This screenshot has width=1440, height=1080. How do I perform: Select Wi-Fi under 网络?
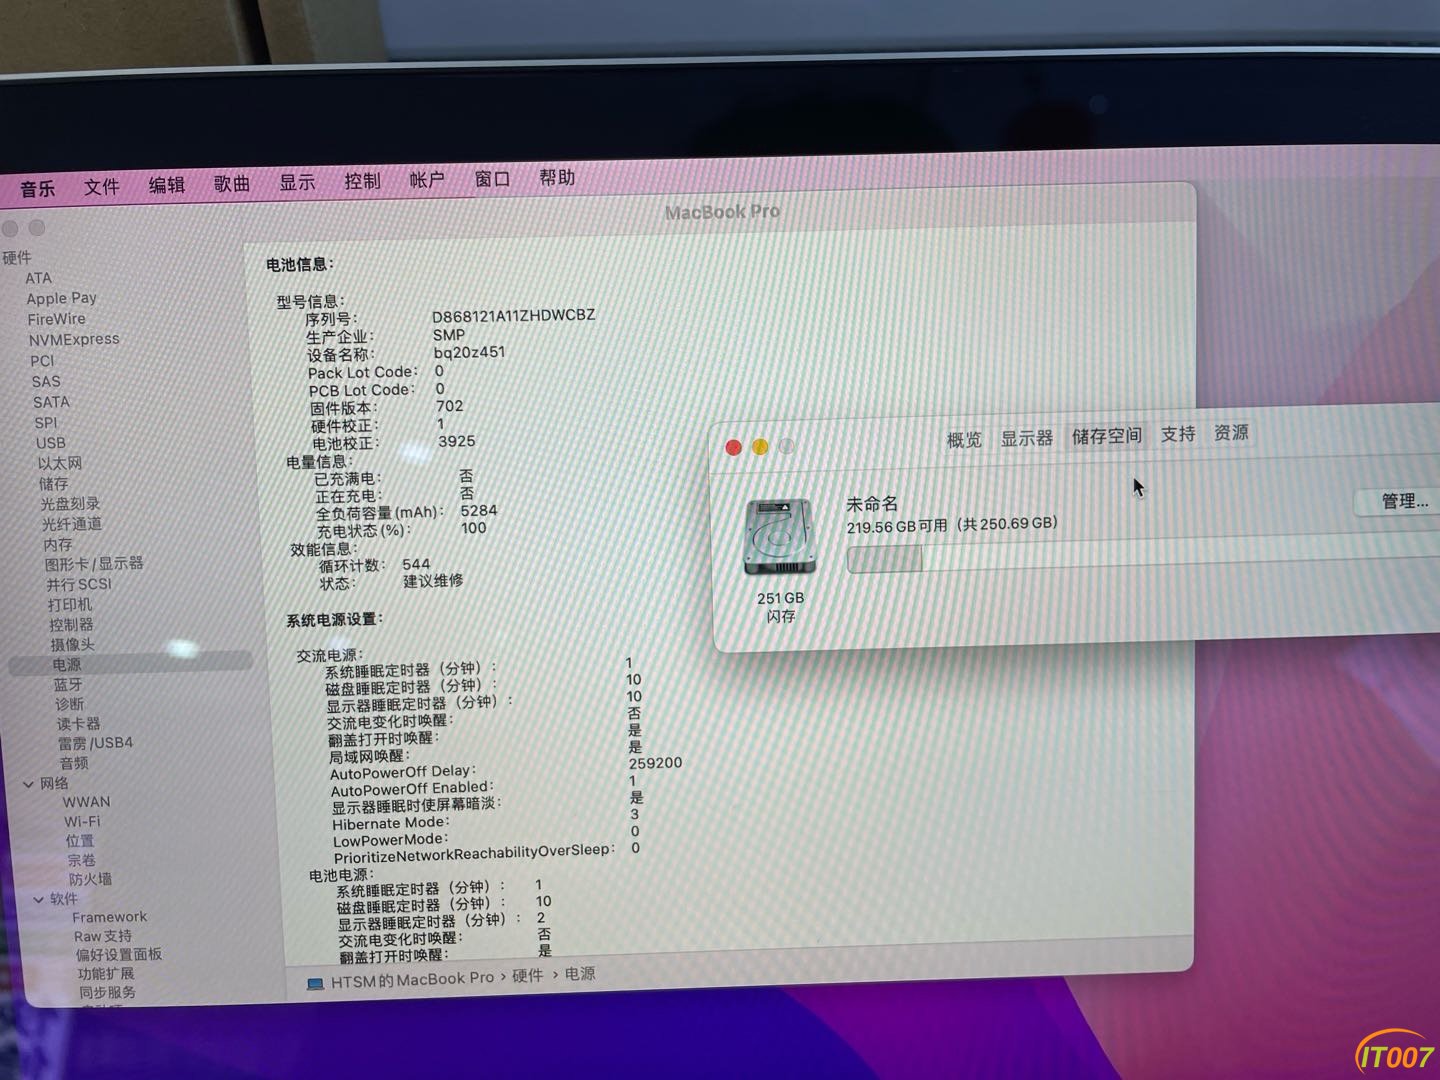point(82,821)
